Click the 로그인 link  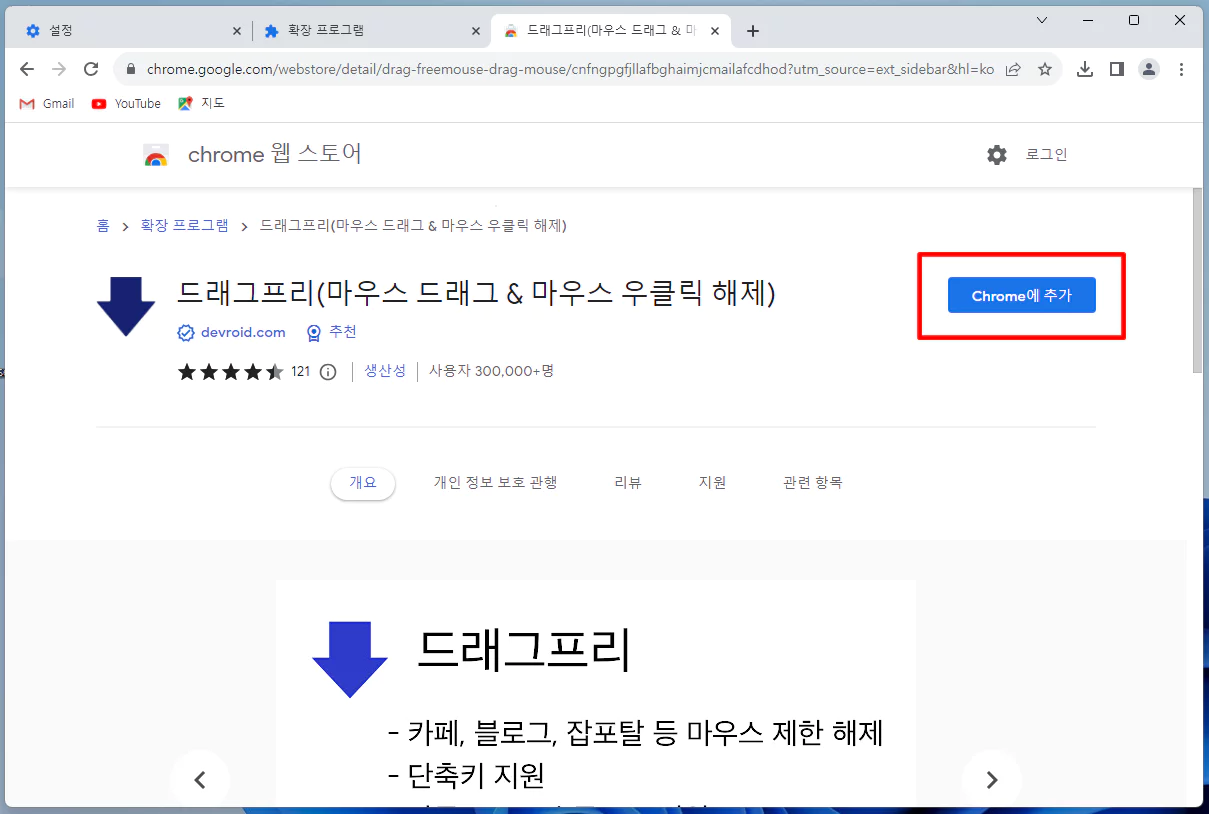coord(1047,155)
